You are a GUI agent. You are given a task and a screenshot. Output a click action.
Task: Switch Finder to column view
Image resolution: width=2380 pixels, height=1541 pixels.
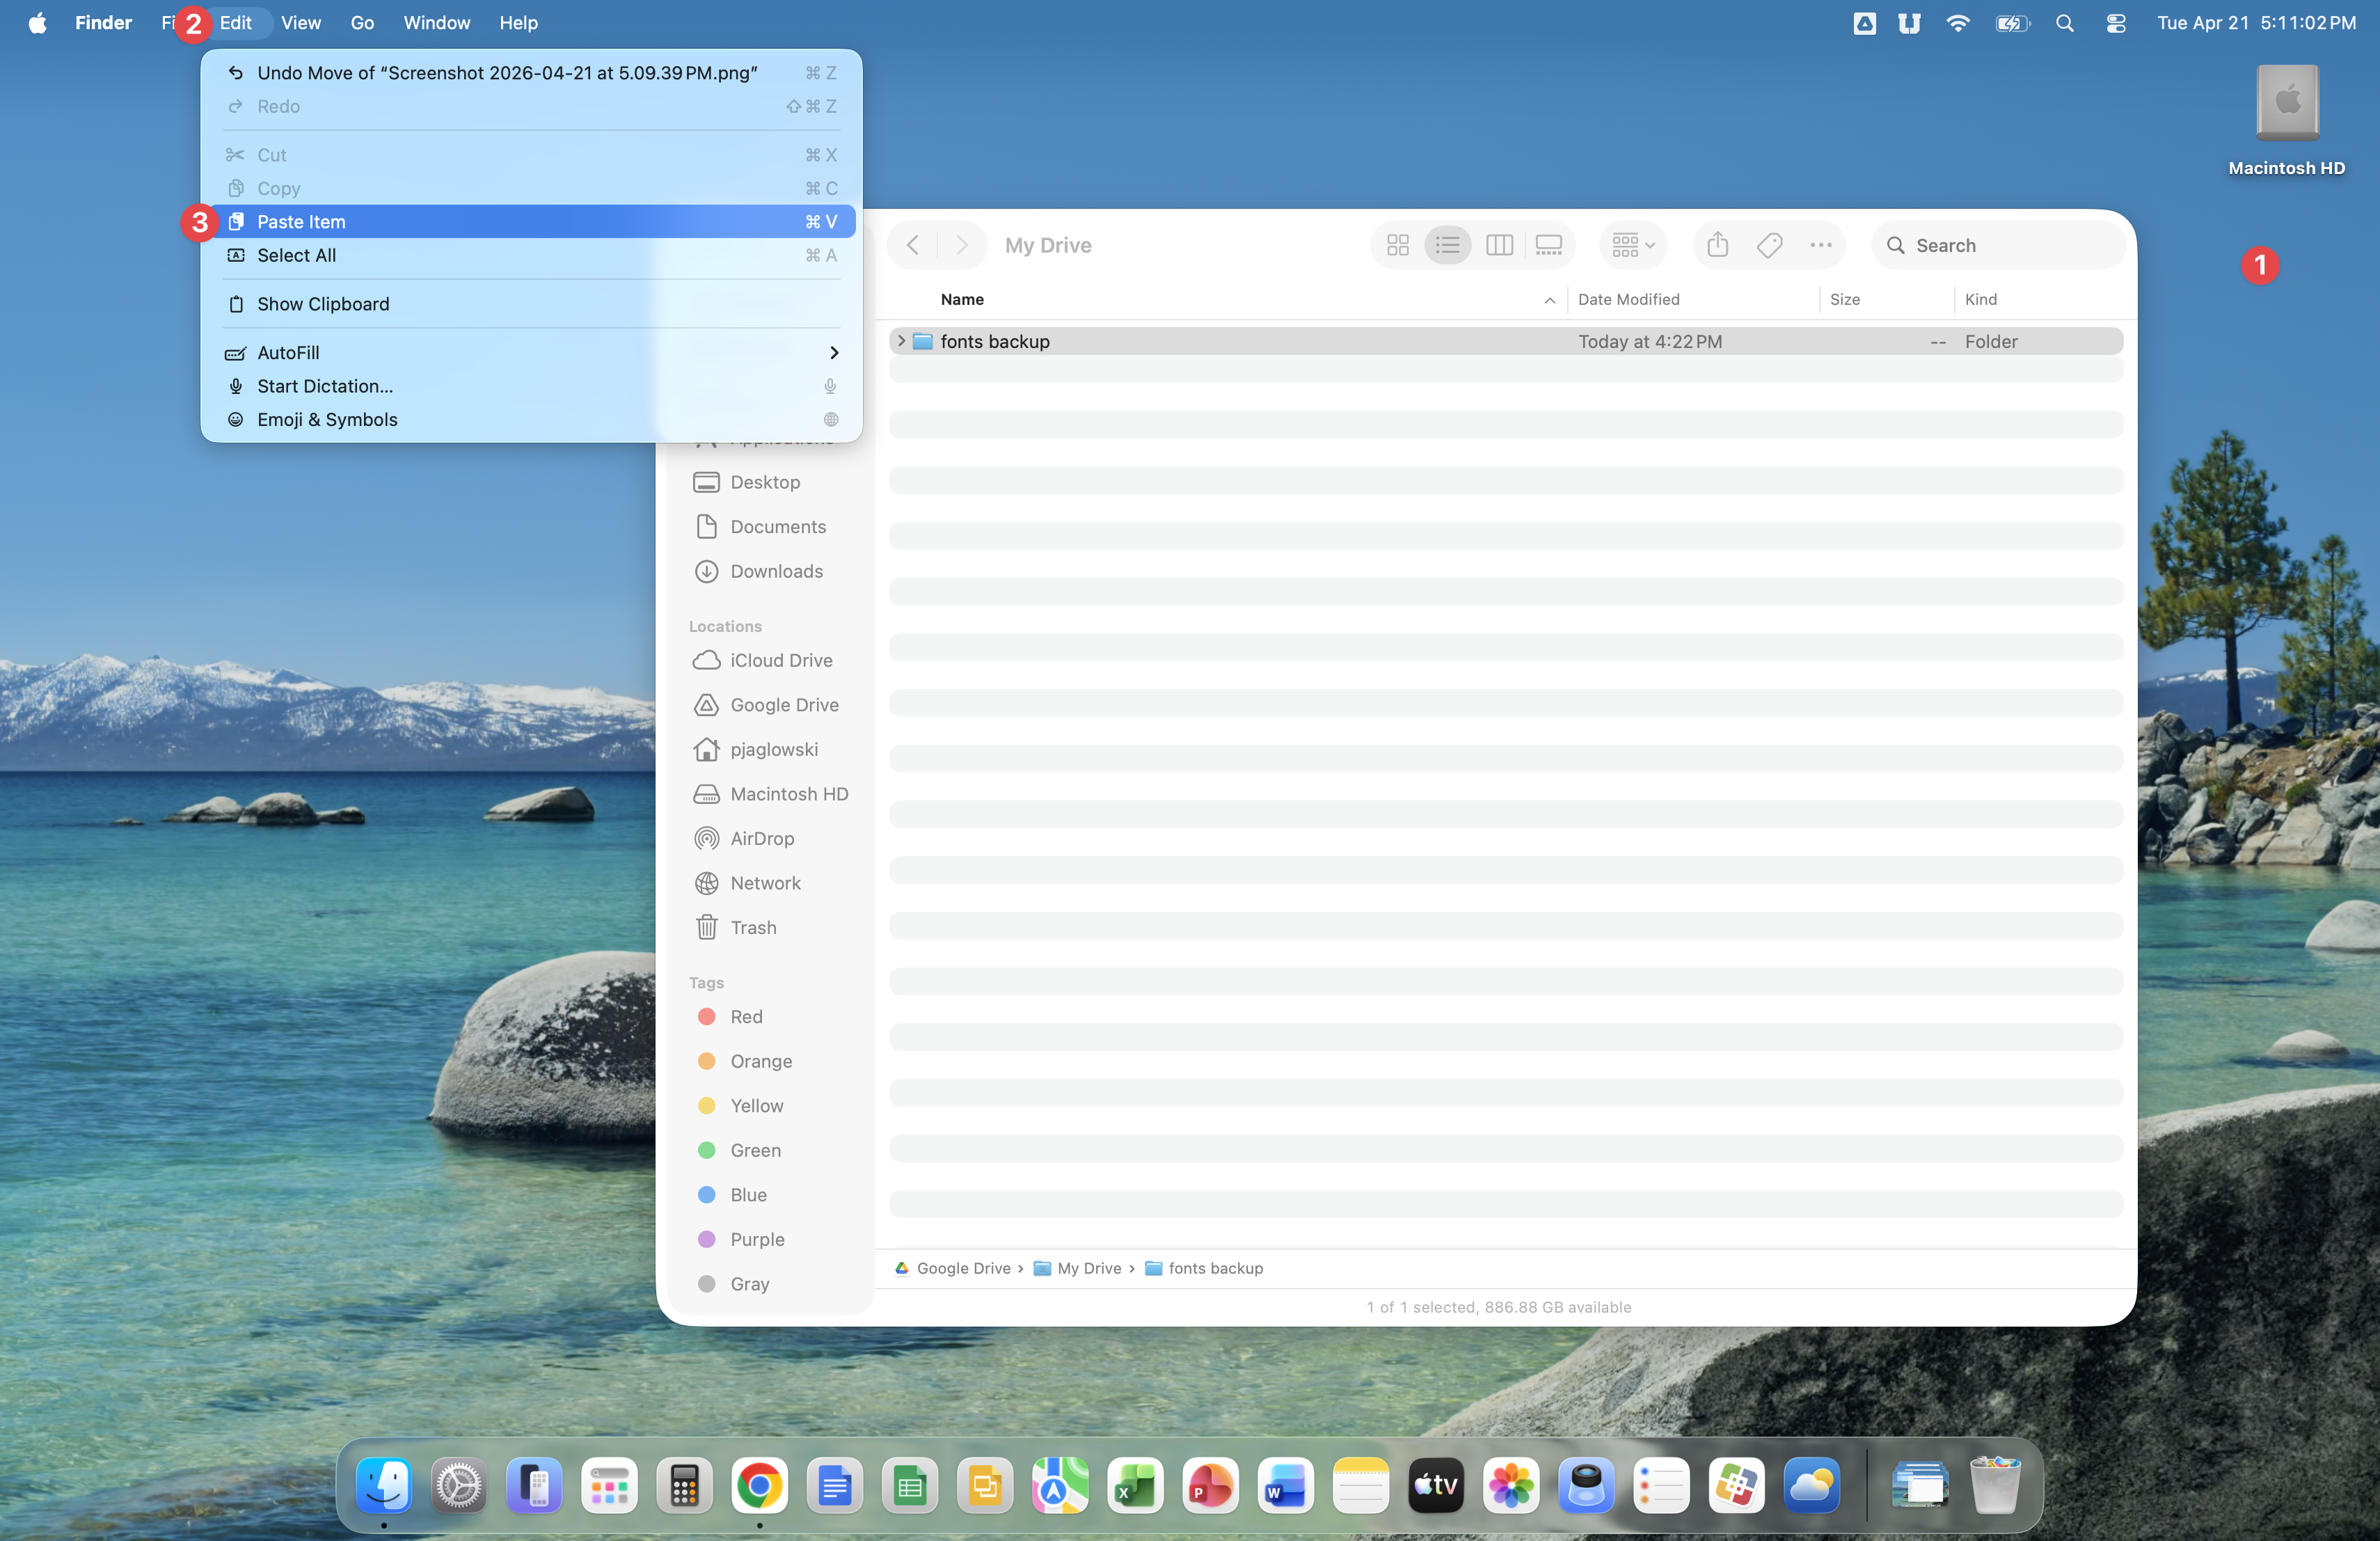[x=1498, y=245]
